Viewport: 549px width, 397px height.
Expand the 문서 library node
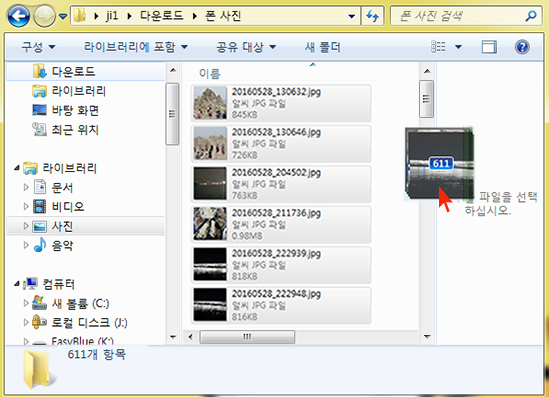pyautogui.click(x=26, y=187)
